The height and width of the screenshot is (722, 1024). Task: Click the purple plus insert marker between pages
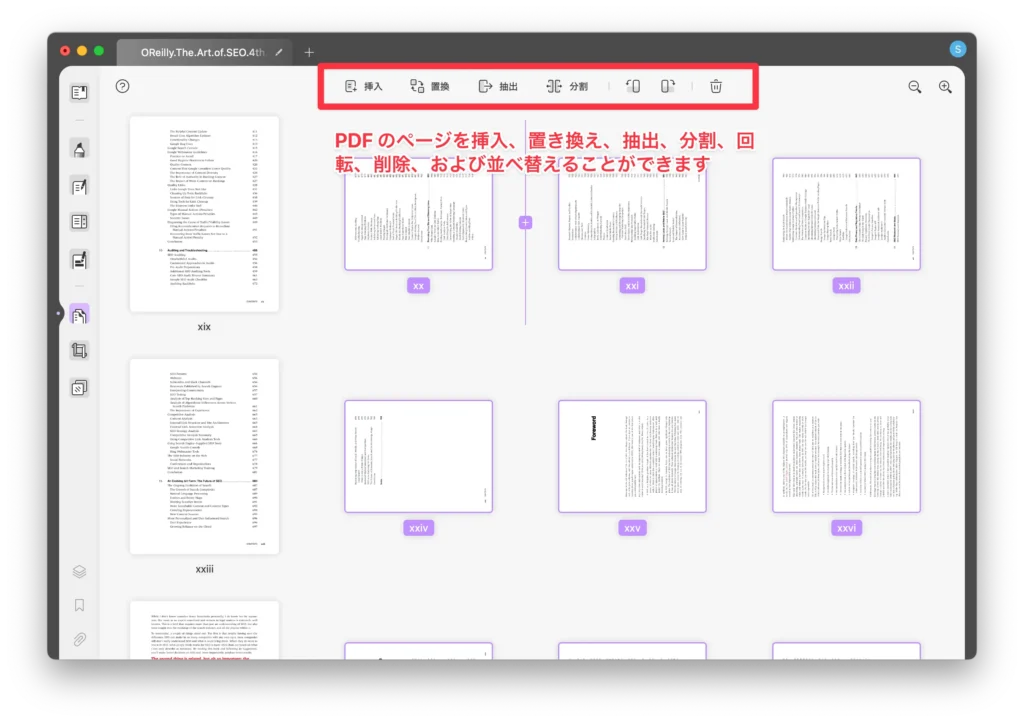[526, 222]
